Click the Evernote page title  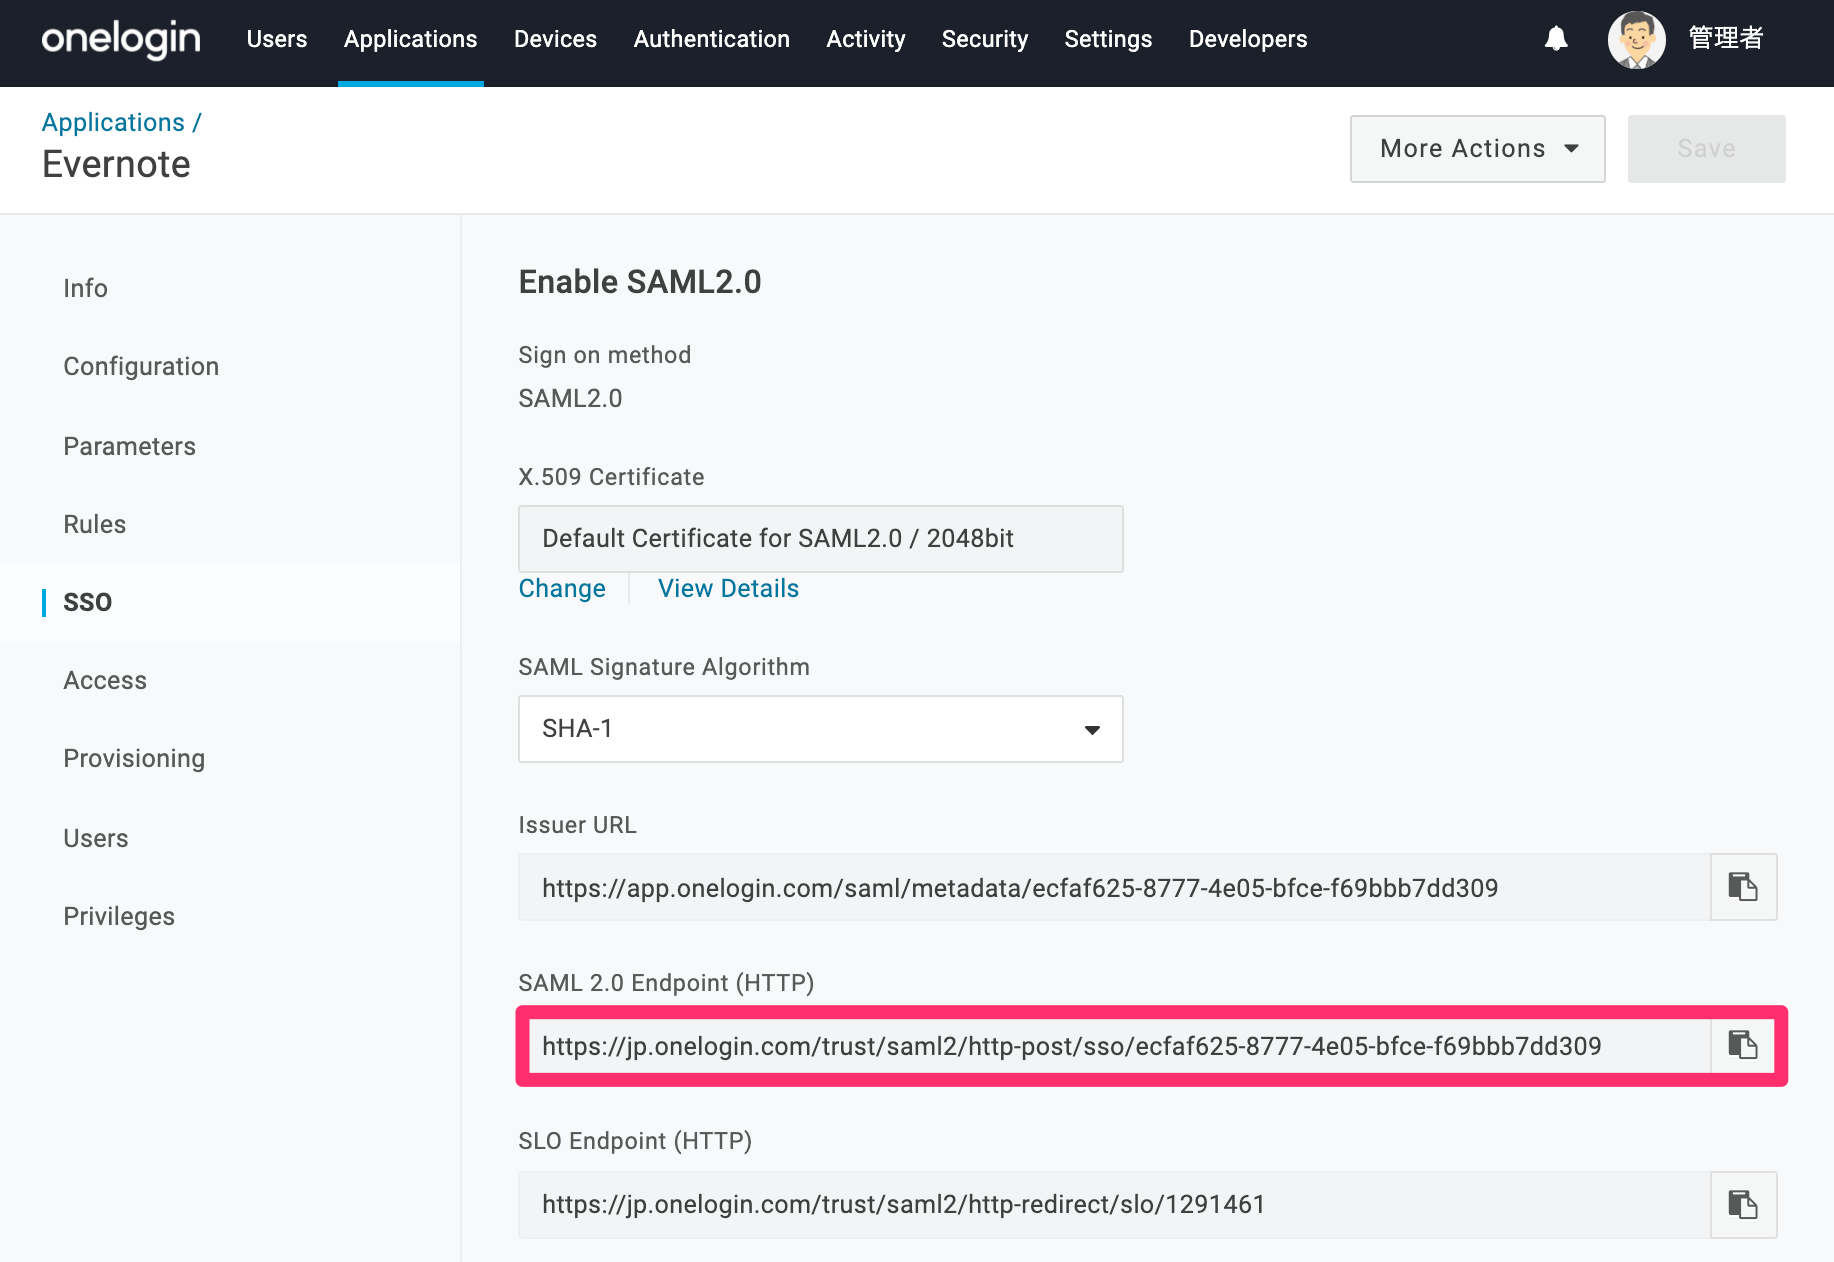[x=116, y=164]
